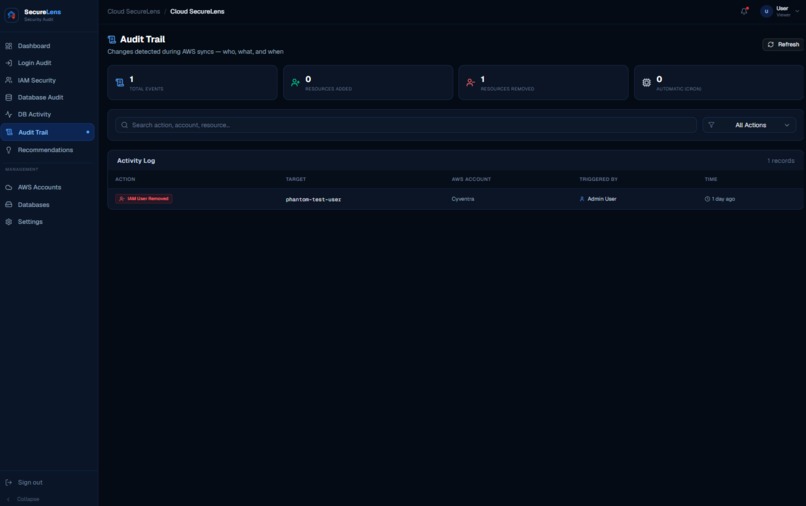806x506 pixels.
Task: Click the search magnifier icon
Action: pos(124,125)
